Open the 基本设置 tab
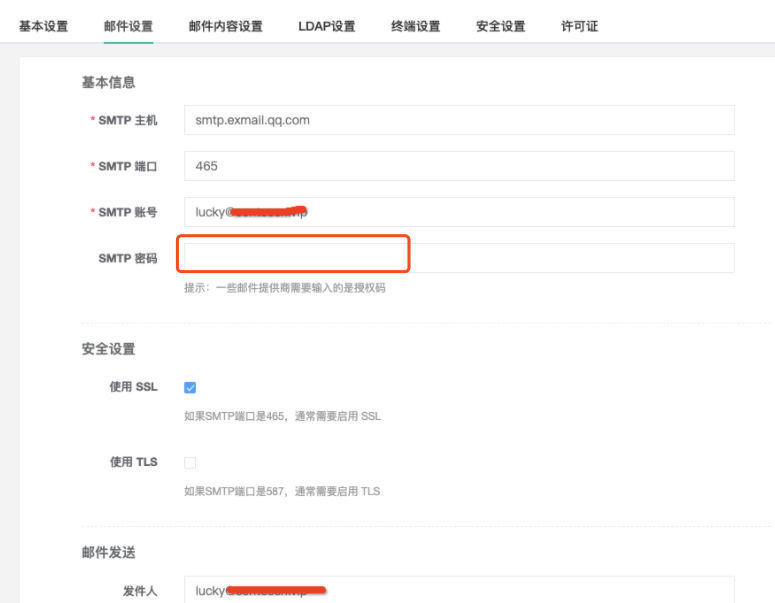 coord(43,26)
